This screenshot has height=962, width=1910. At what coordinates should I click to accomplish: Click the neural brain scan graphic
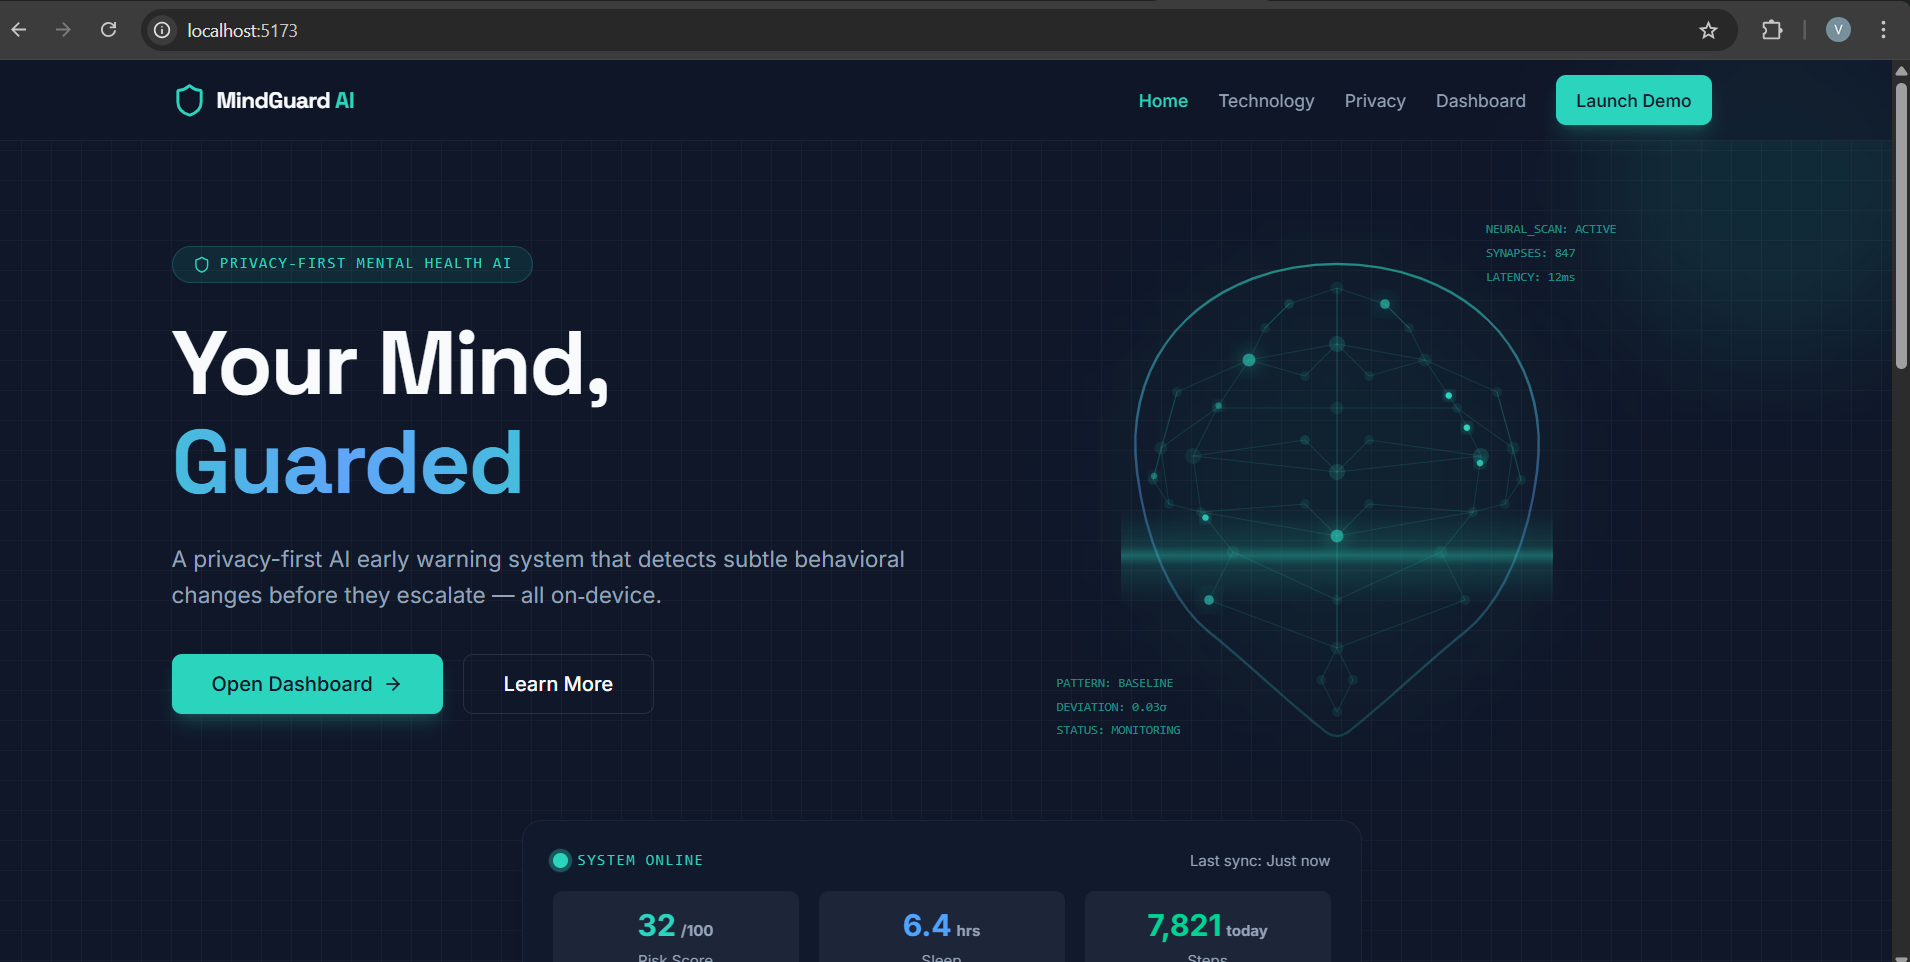1337,500
